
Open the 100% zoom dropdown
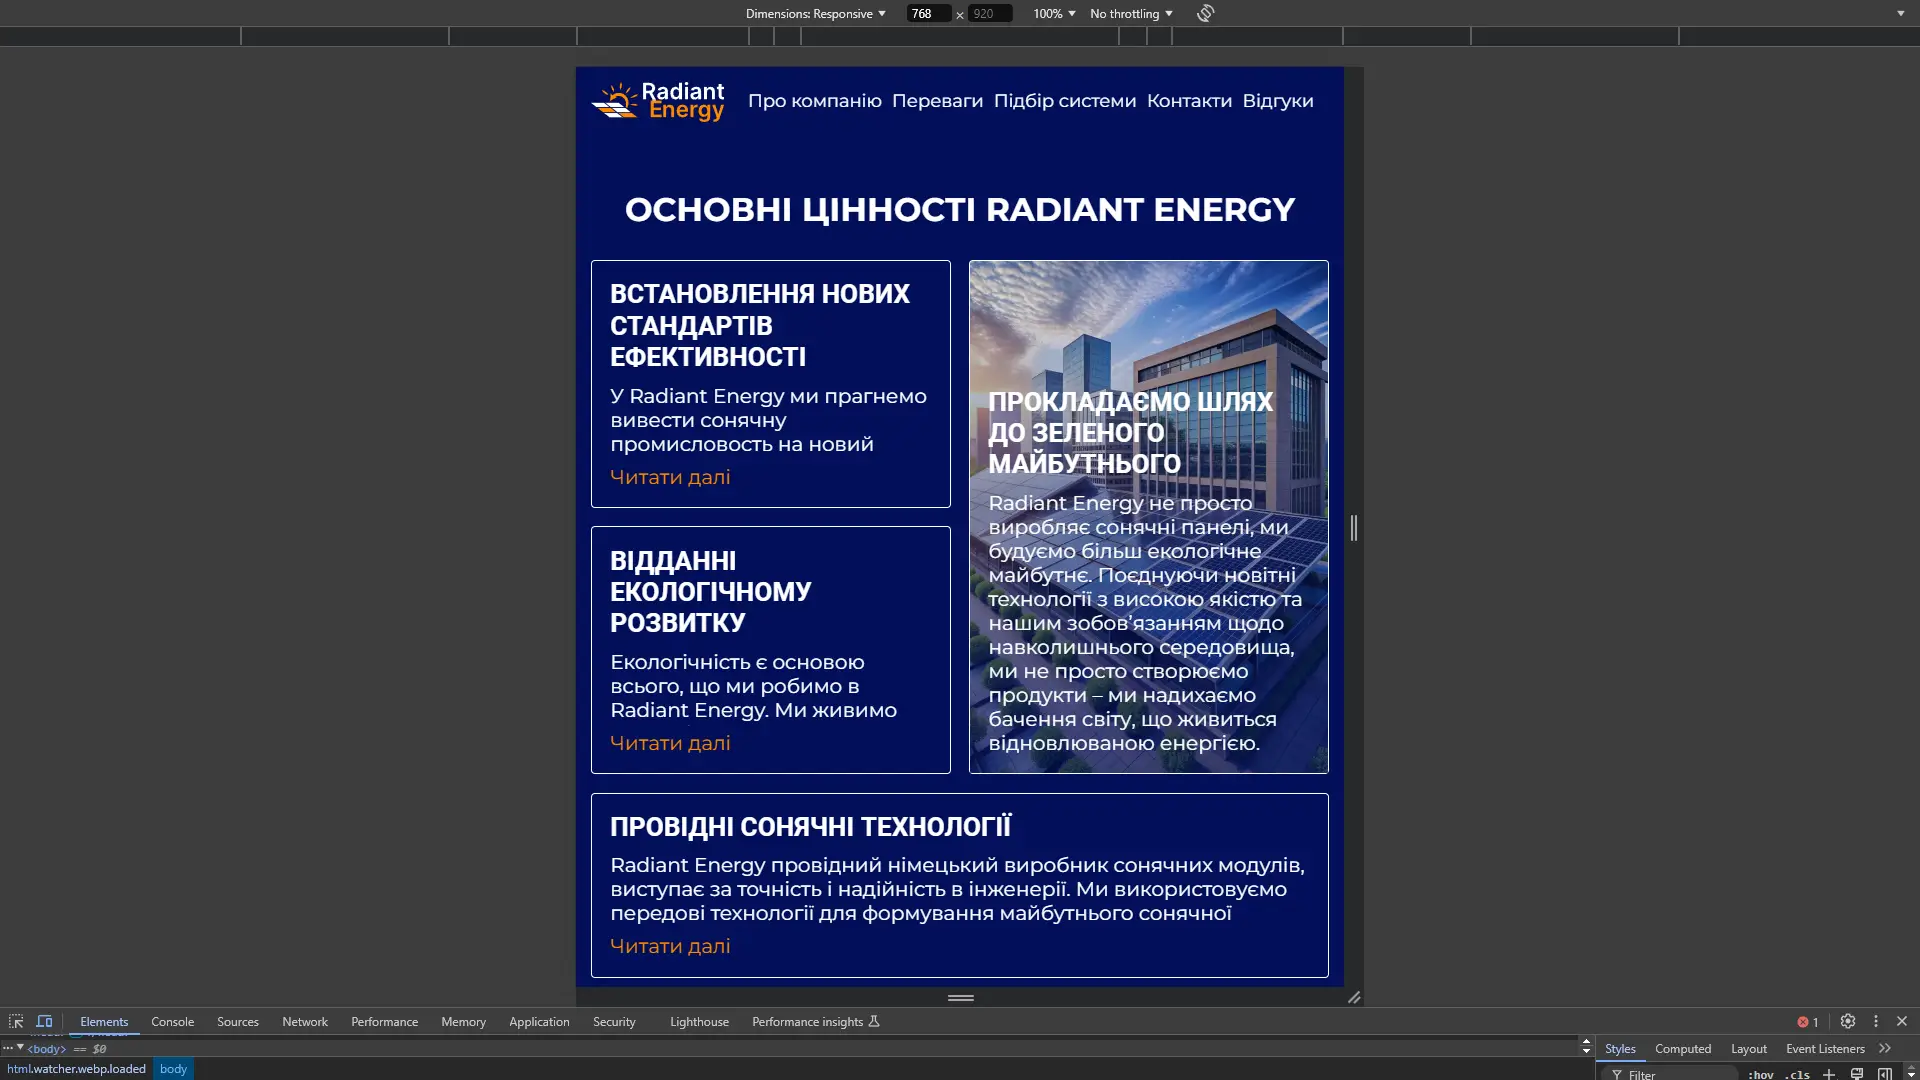[1054, 14]
